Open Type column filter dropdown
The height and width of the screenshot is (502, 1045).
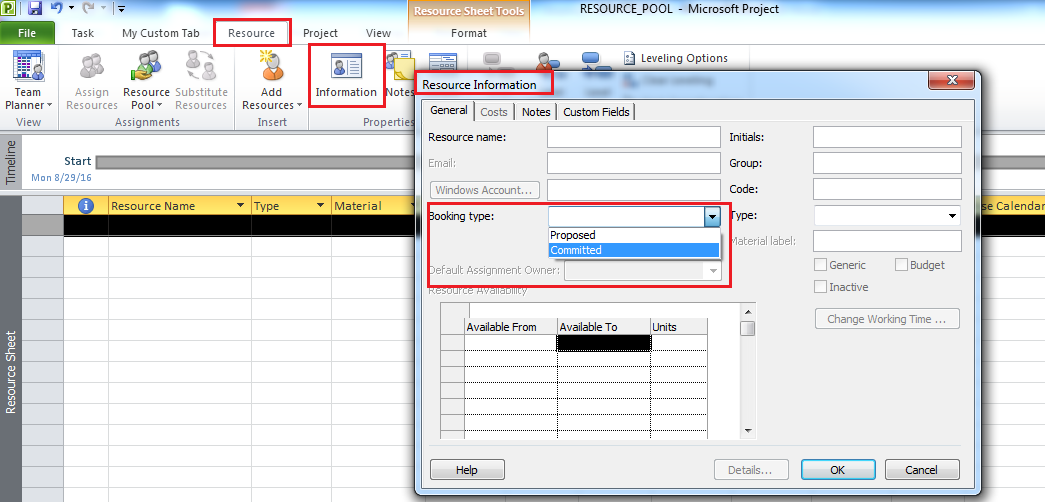coord(321,206)
